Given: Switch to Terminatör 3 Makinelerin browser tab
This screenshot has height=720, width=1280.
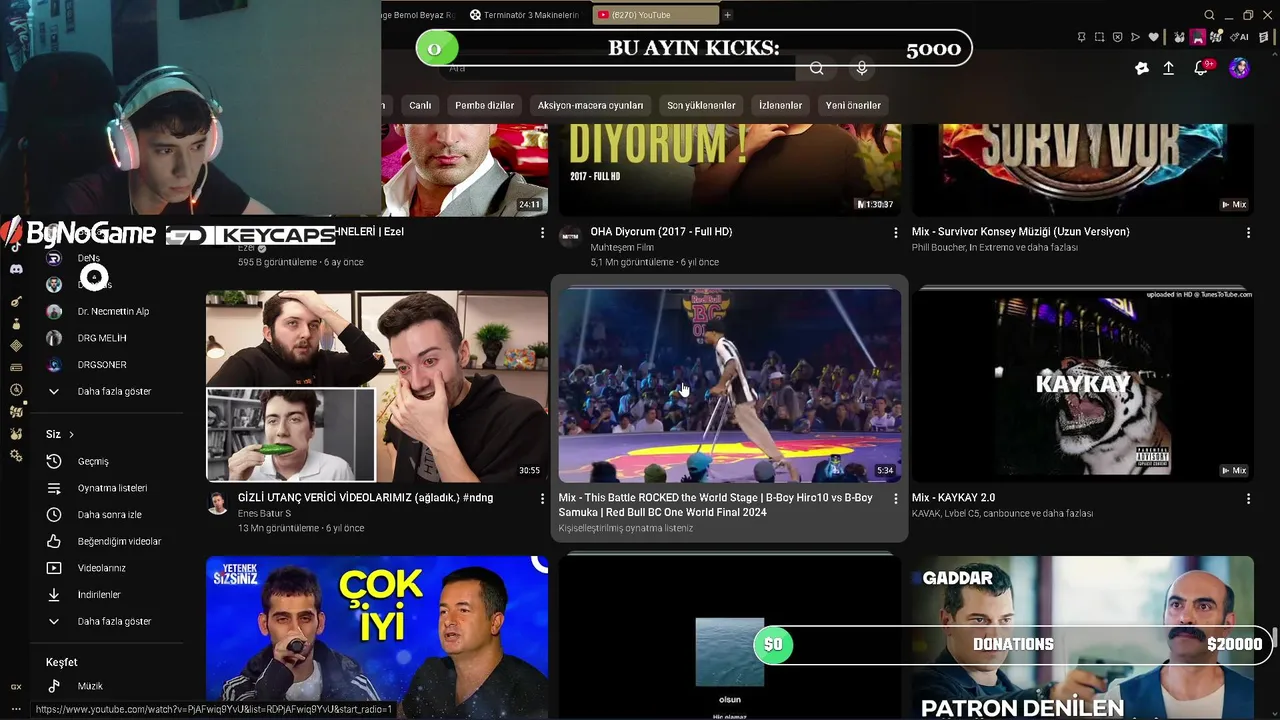Looking at the screenshot, I should click(x=525, y=15).
